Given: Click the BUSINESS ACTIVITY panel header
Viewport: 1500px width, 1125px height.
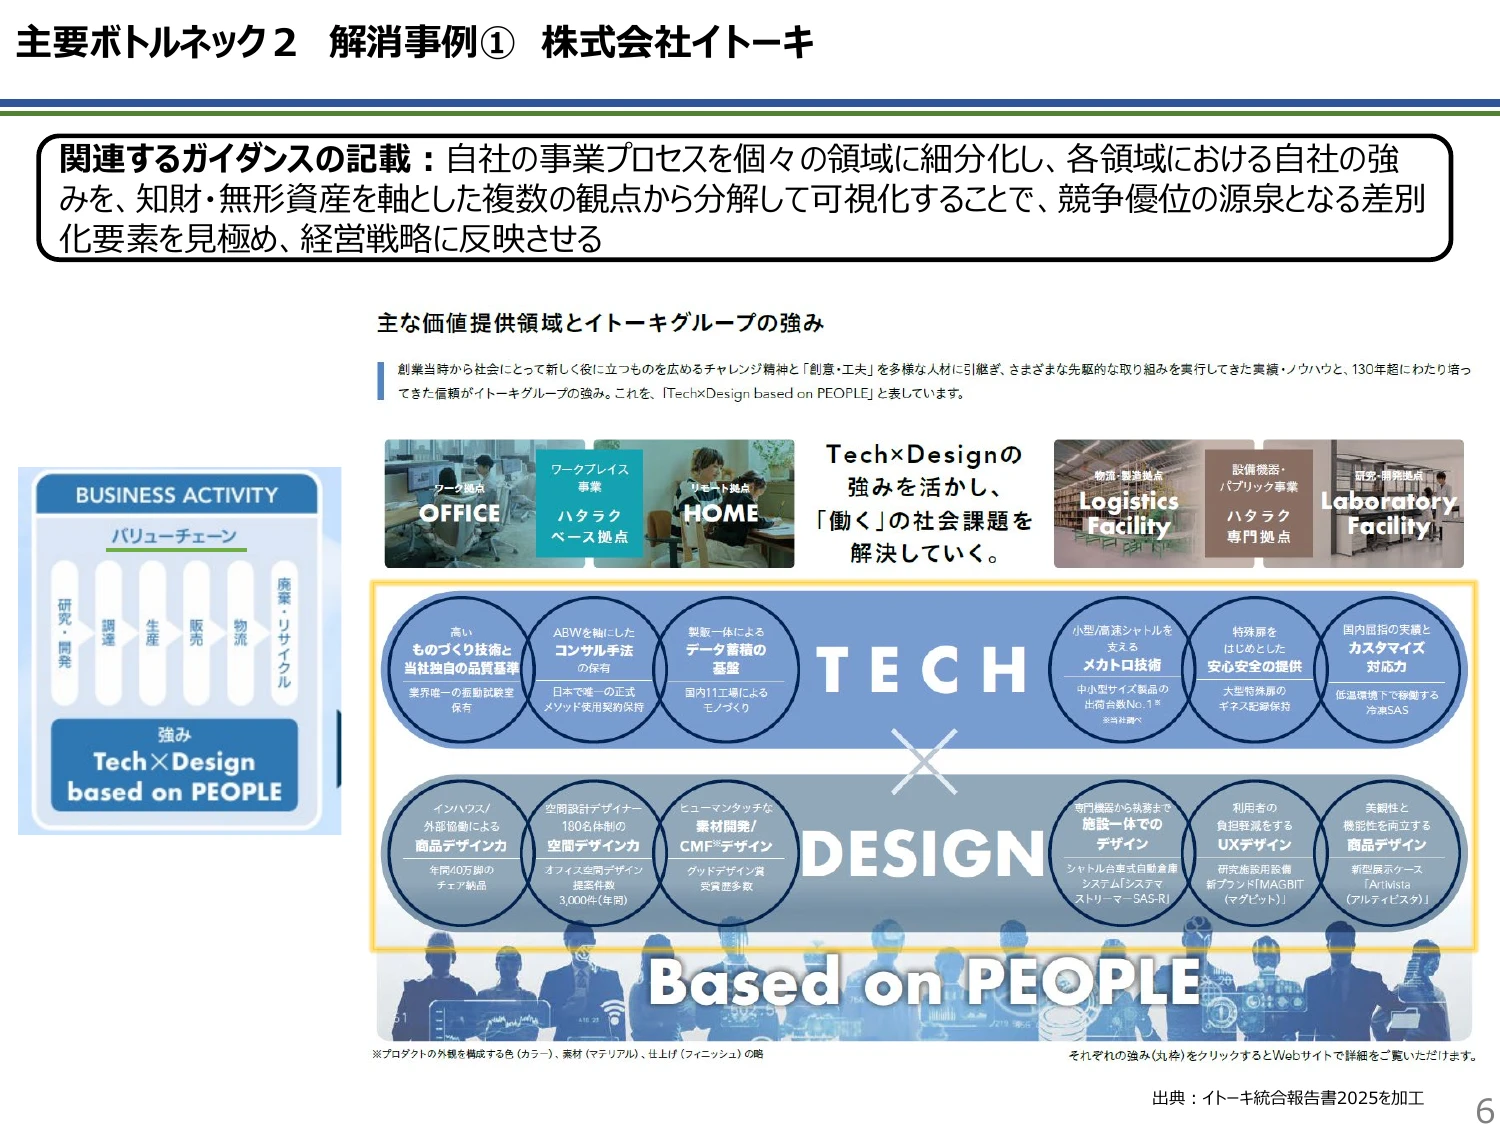Looking at the screenshot, I should pos(176,495).
